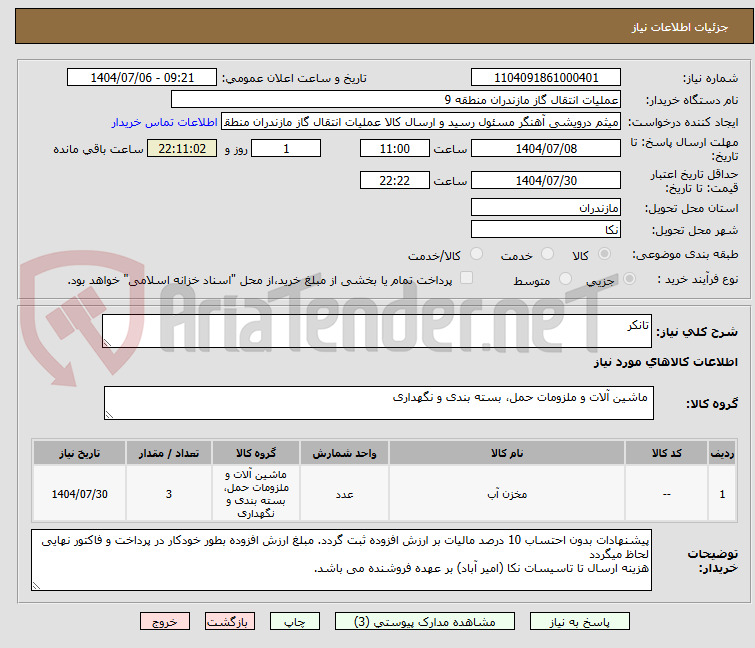755x648 pixels.
Task: Click the نام کالا column header
Action: pos(507,453)
